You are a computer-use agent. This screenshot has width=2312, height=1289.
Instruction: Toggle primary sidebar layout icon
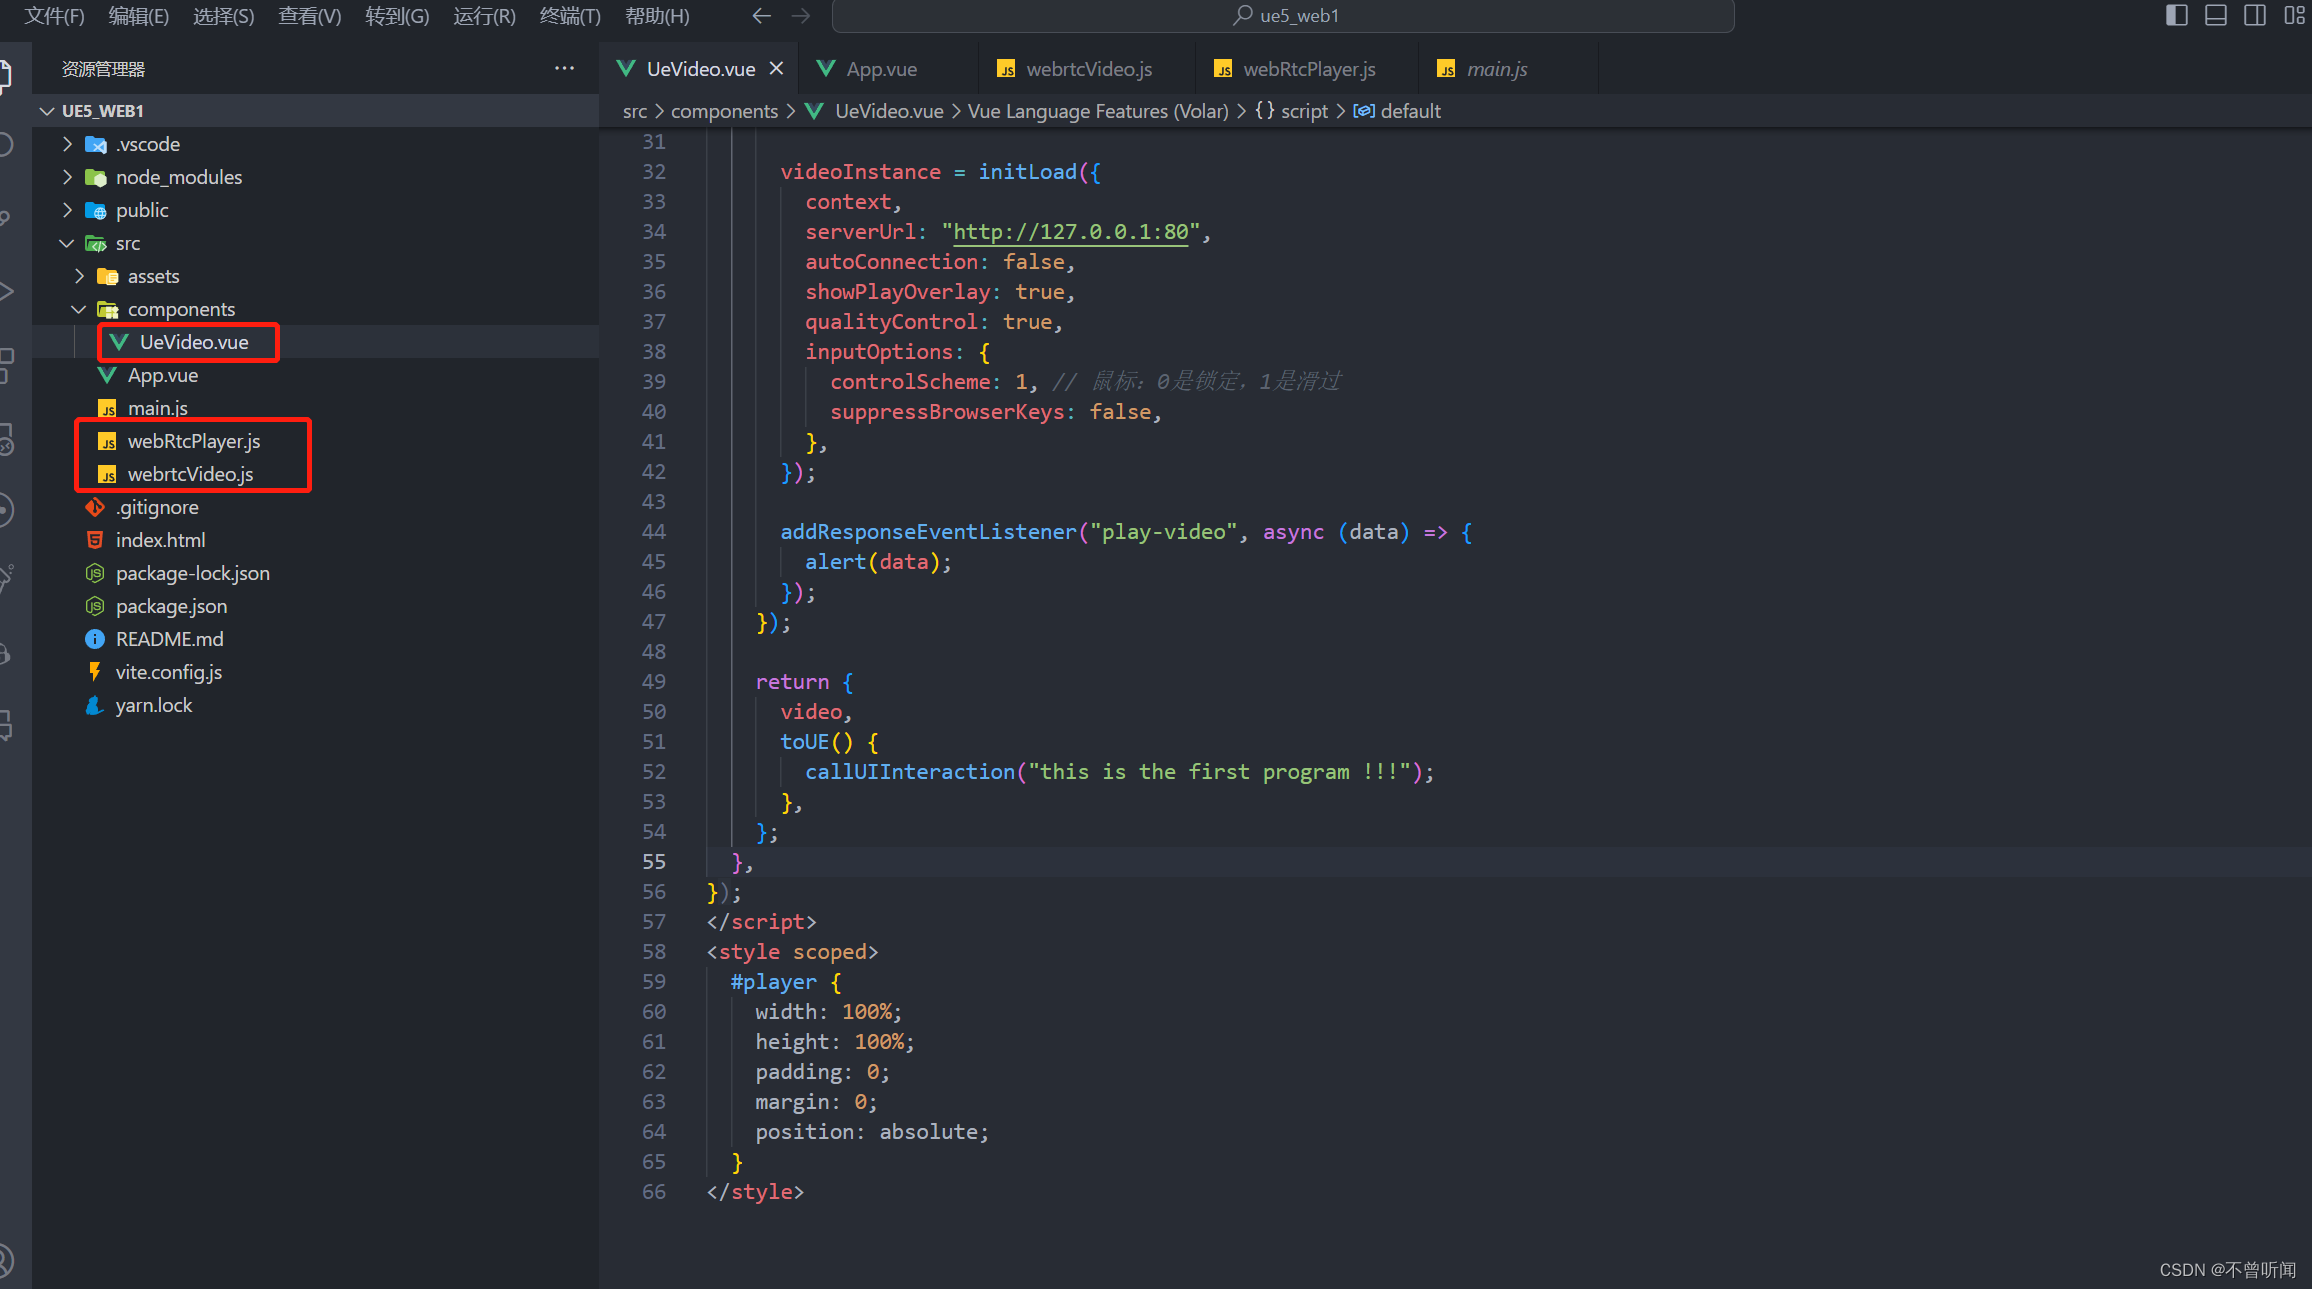pos(2176,15)
